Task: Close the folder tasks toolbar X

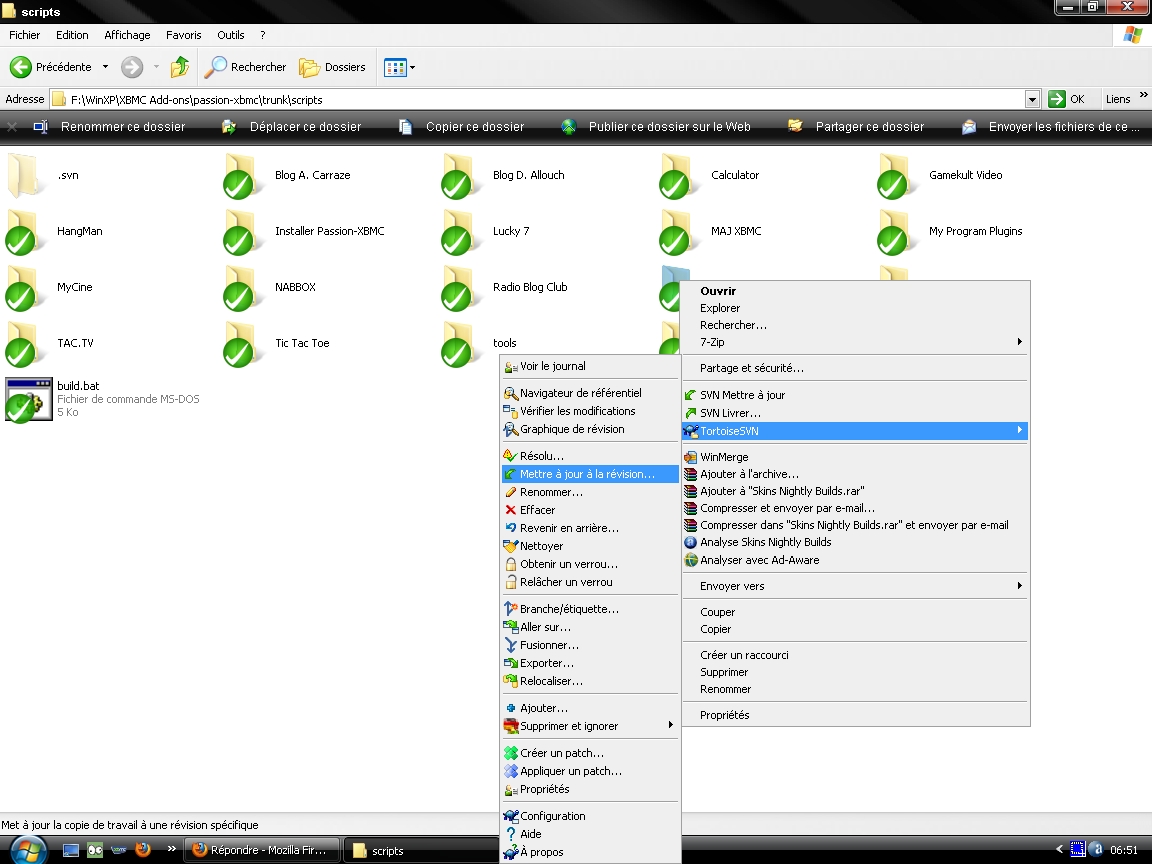Action: (x=12, y=127)
